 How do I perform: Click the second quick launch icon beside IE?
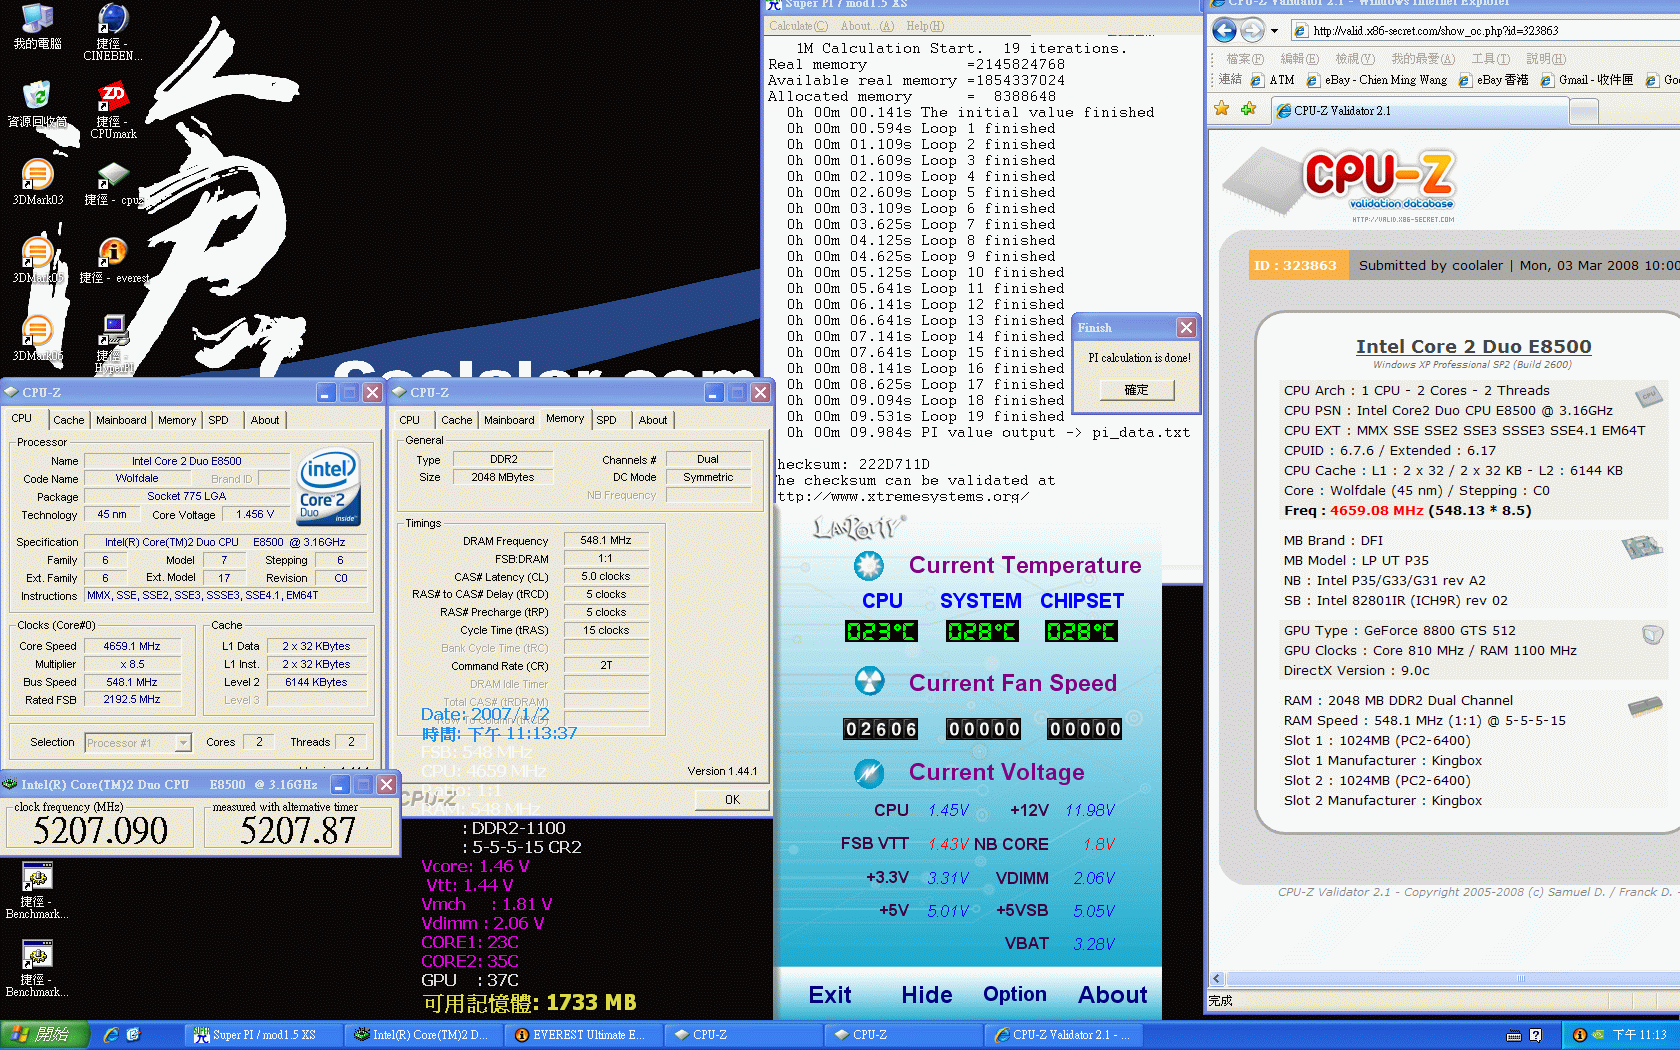tap(133, 1035)
